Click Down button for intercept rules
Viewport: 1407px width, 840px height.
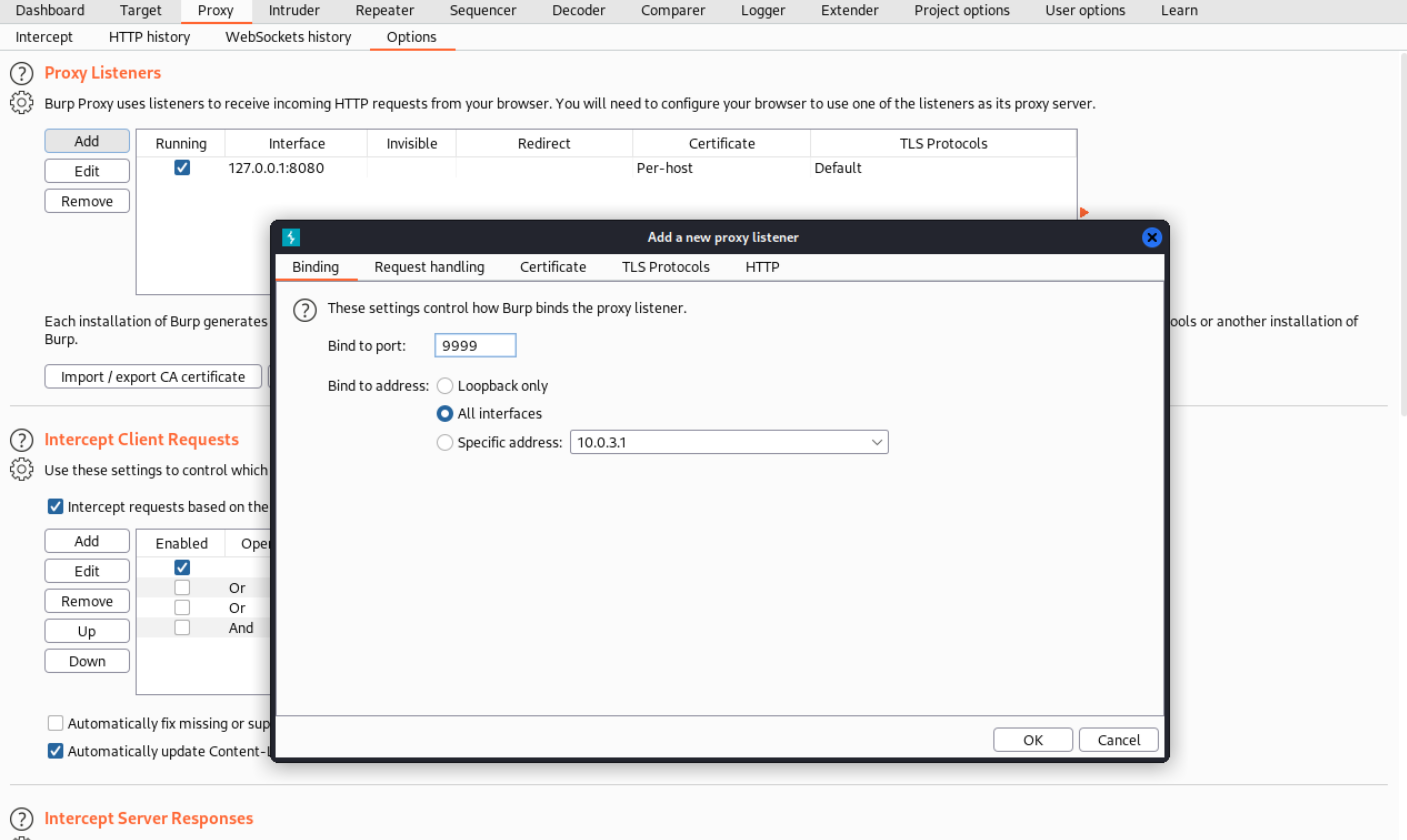[x=87, y=661]
